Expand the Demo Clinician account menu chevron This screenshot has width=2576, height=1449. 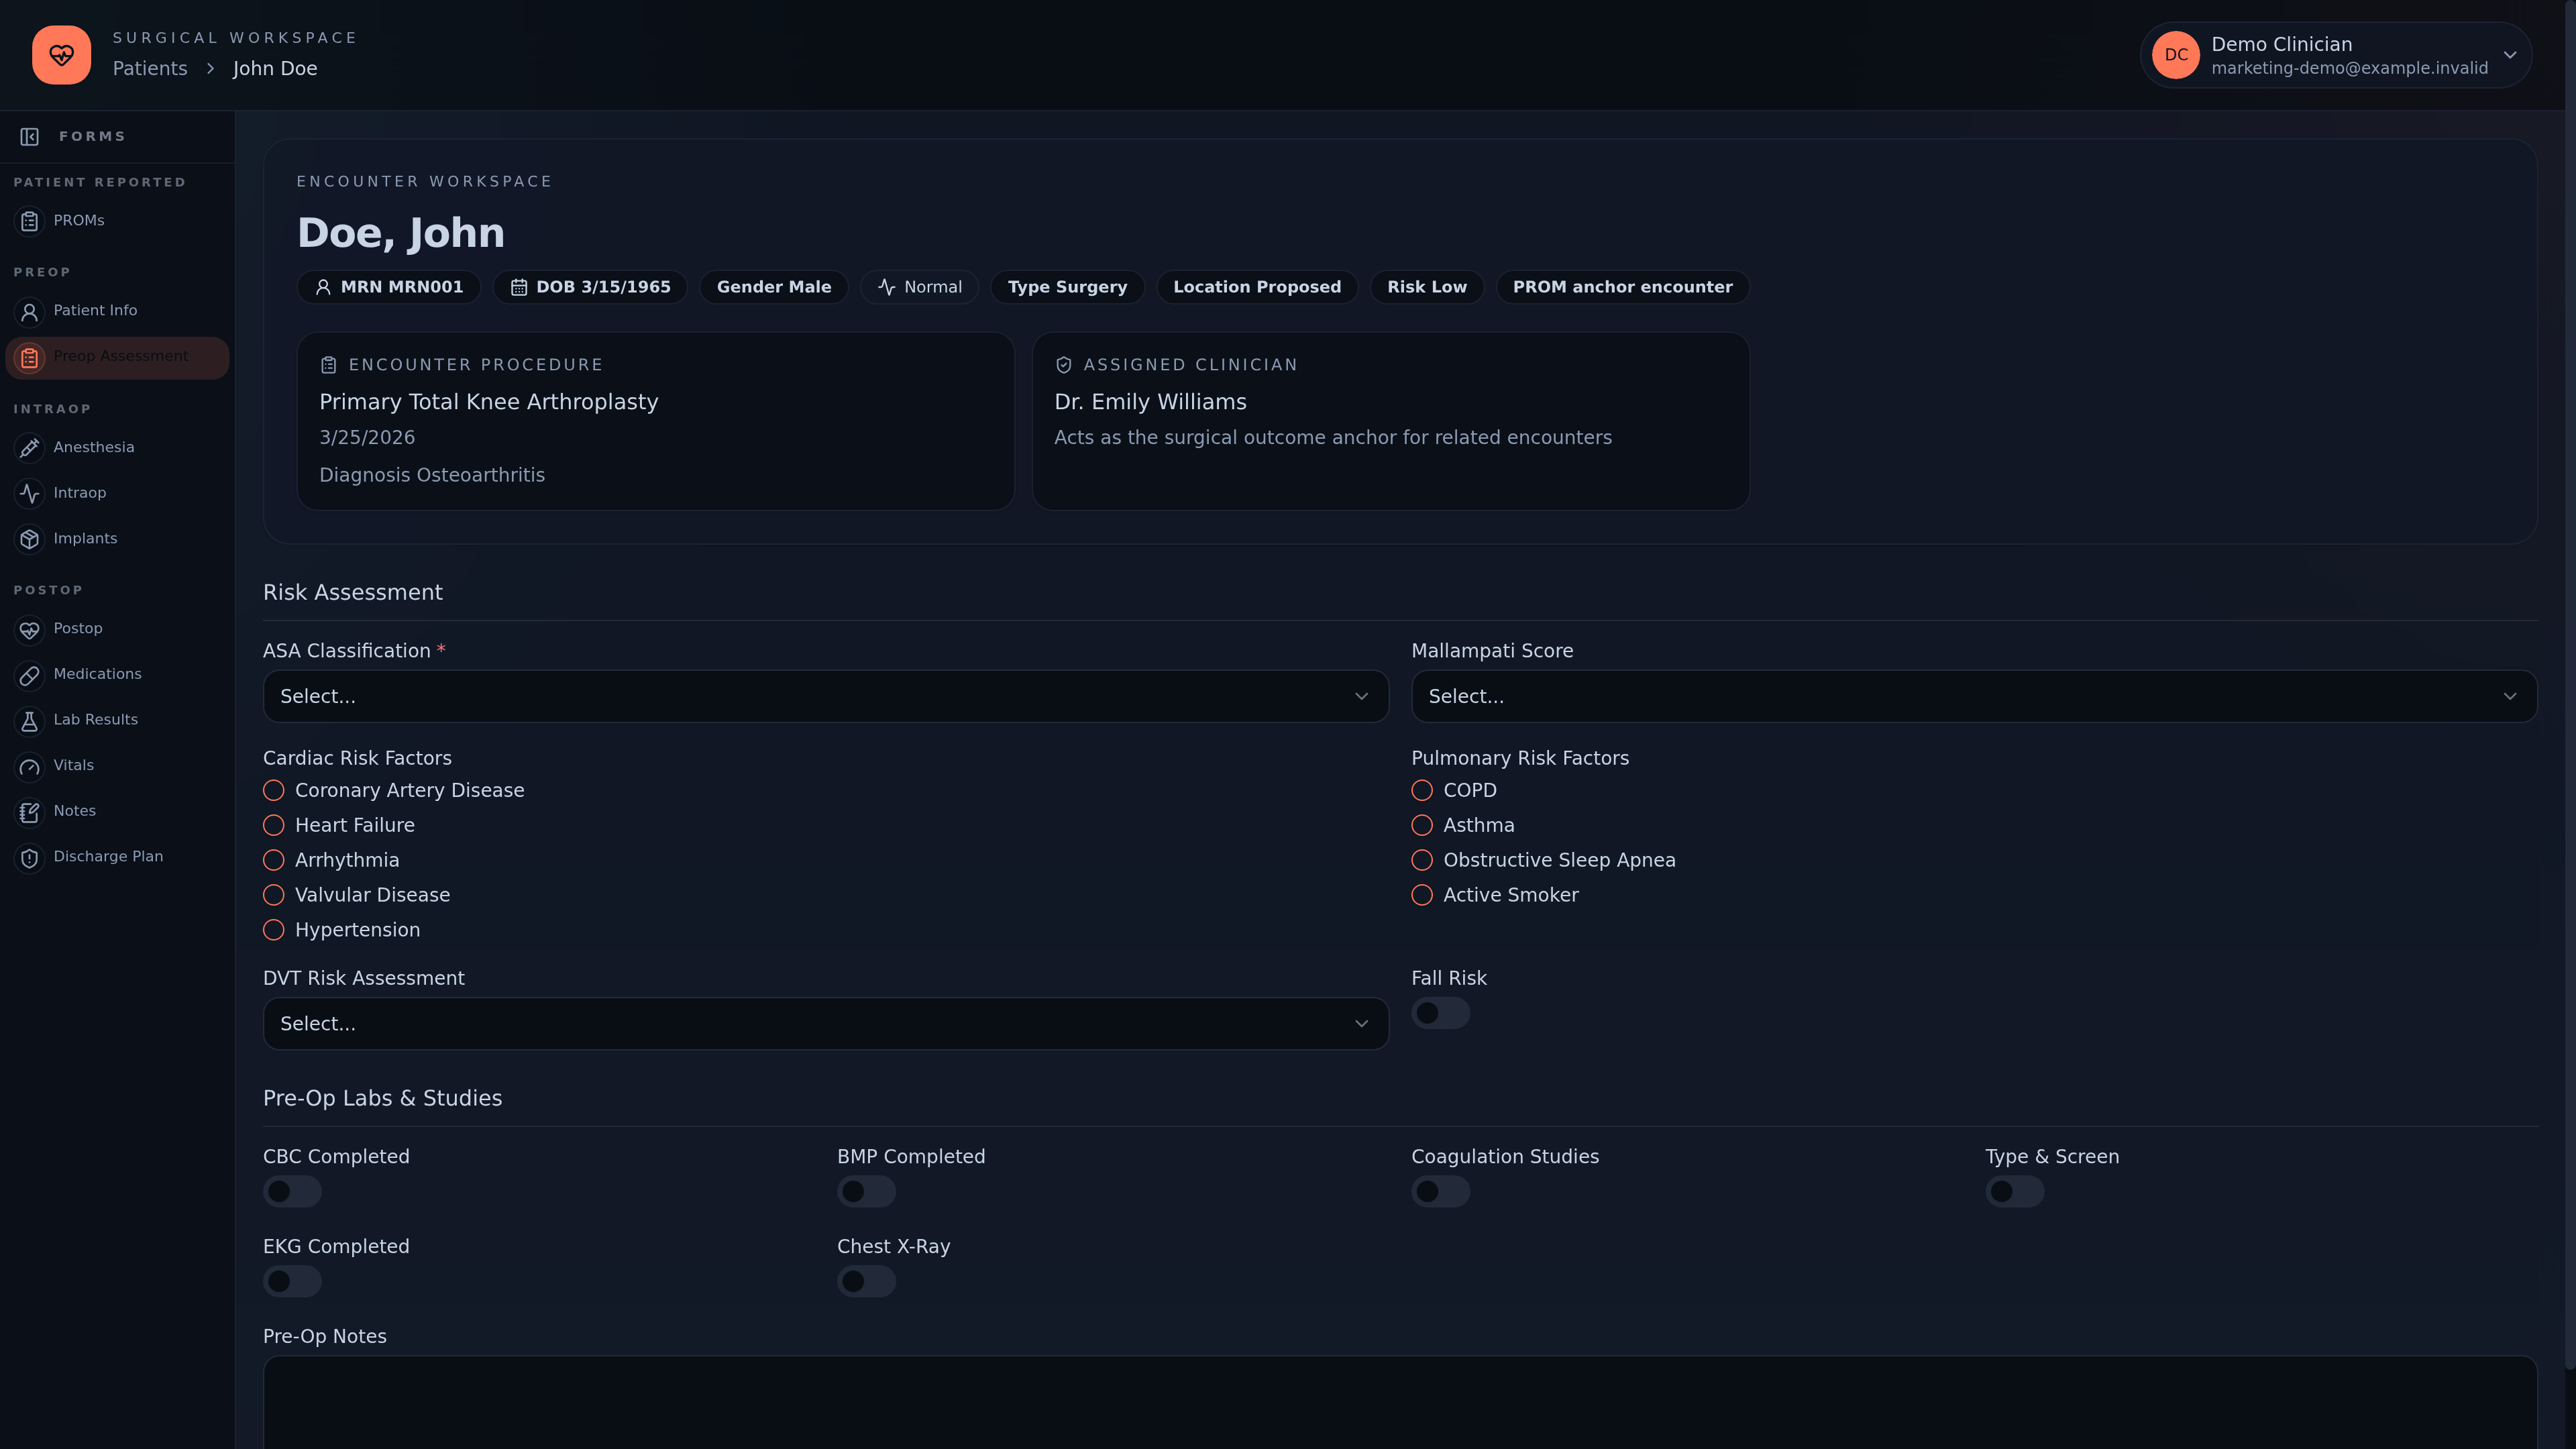click(2509, 55)
